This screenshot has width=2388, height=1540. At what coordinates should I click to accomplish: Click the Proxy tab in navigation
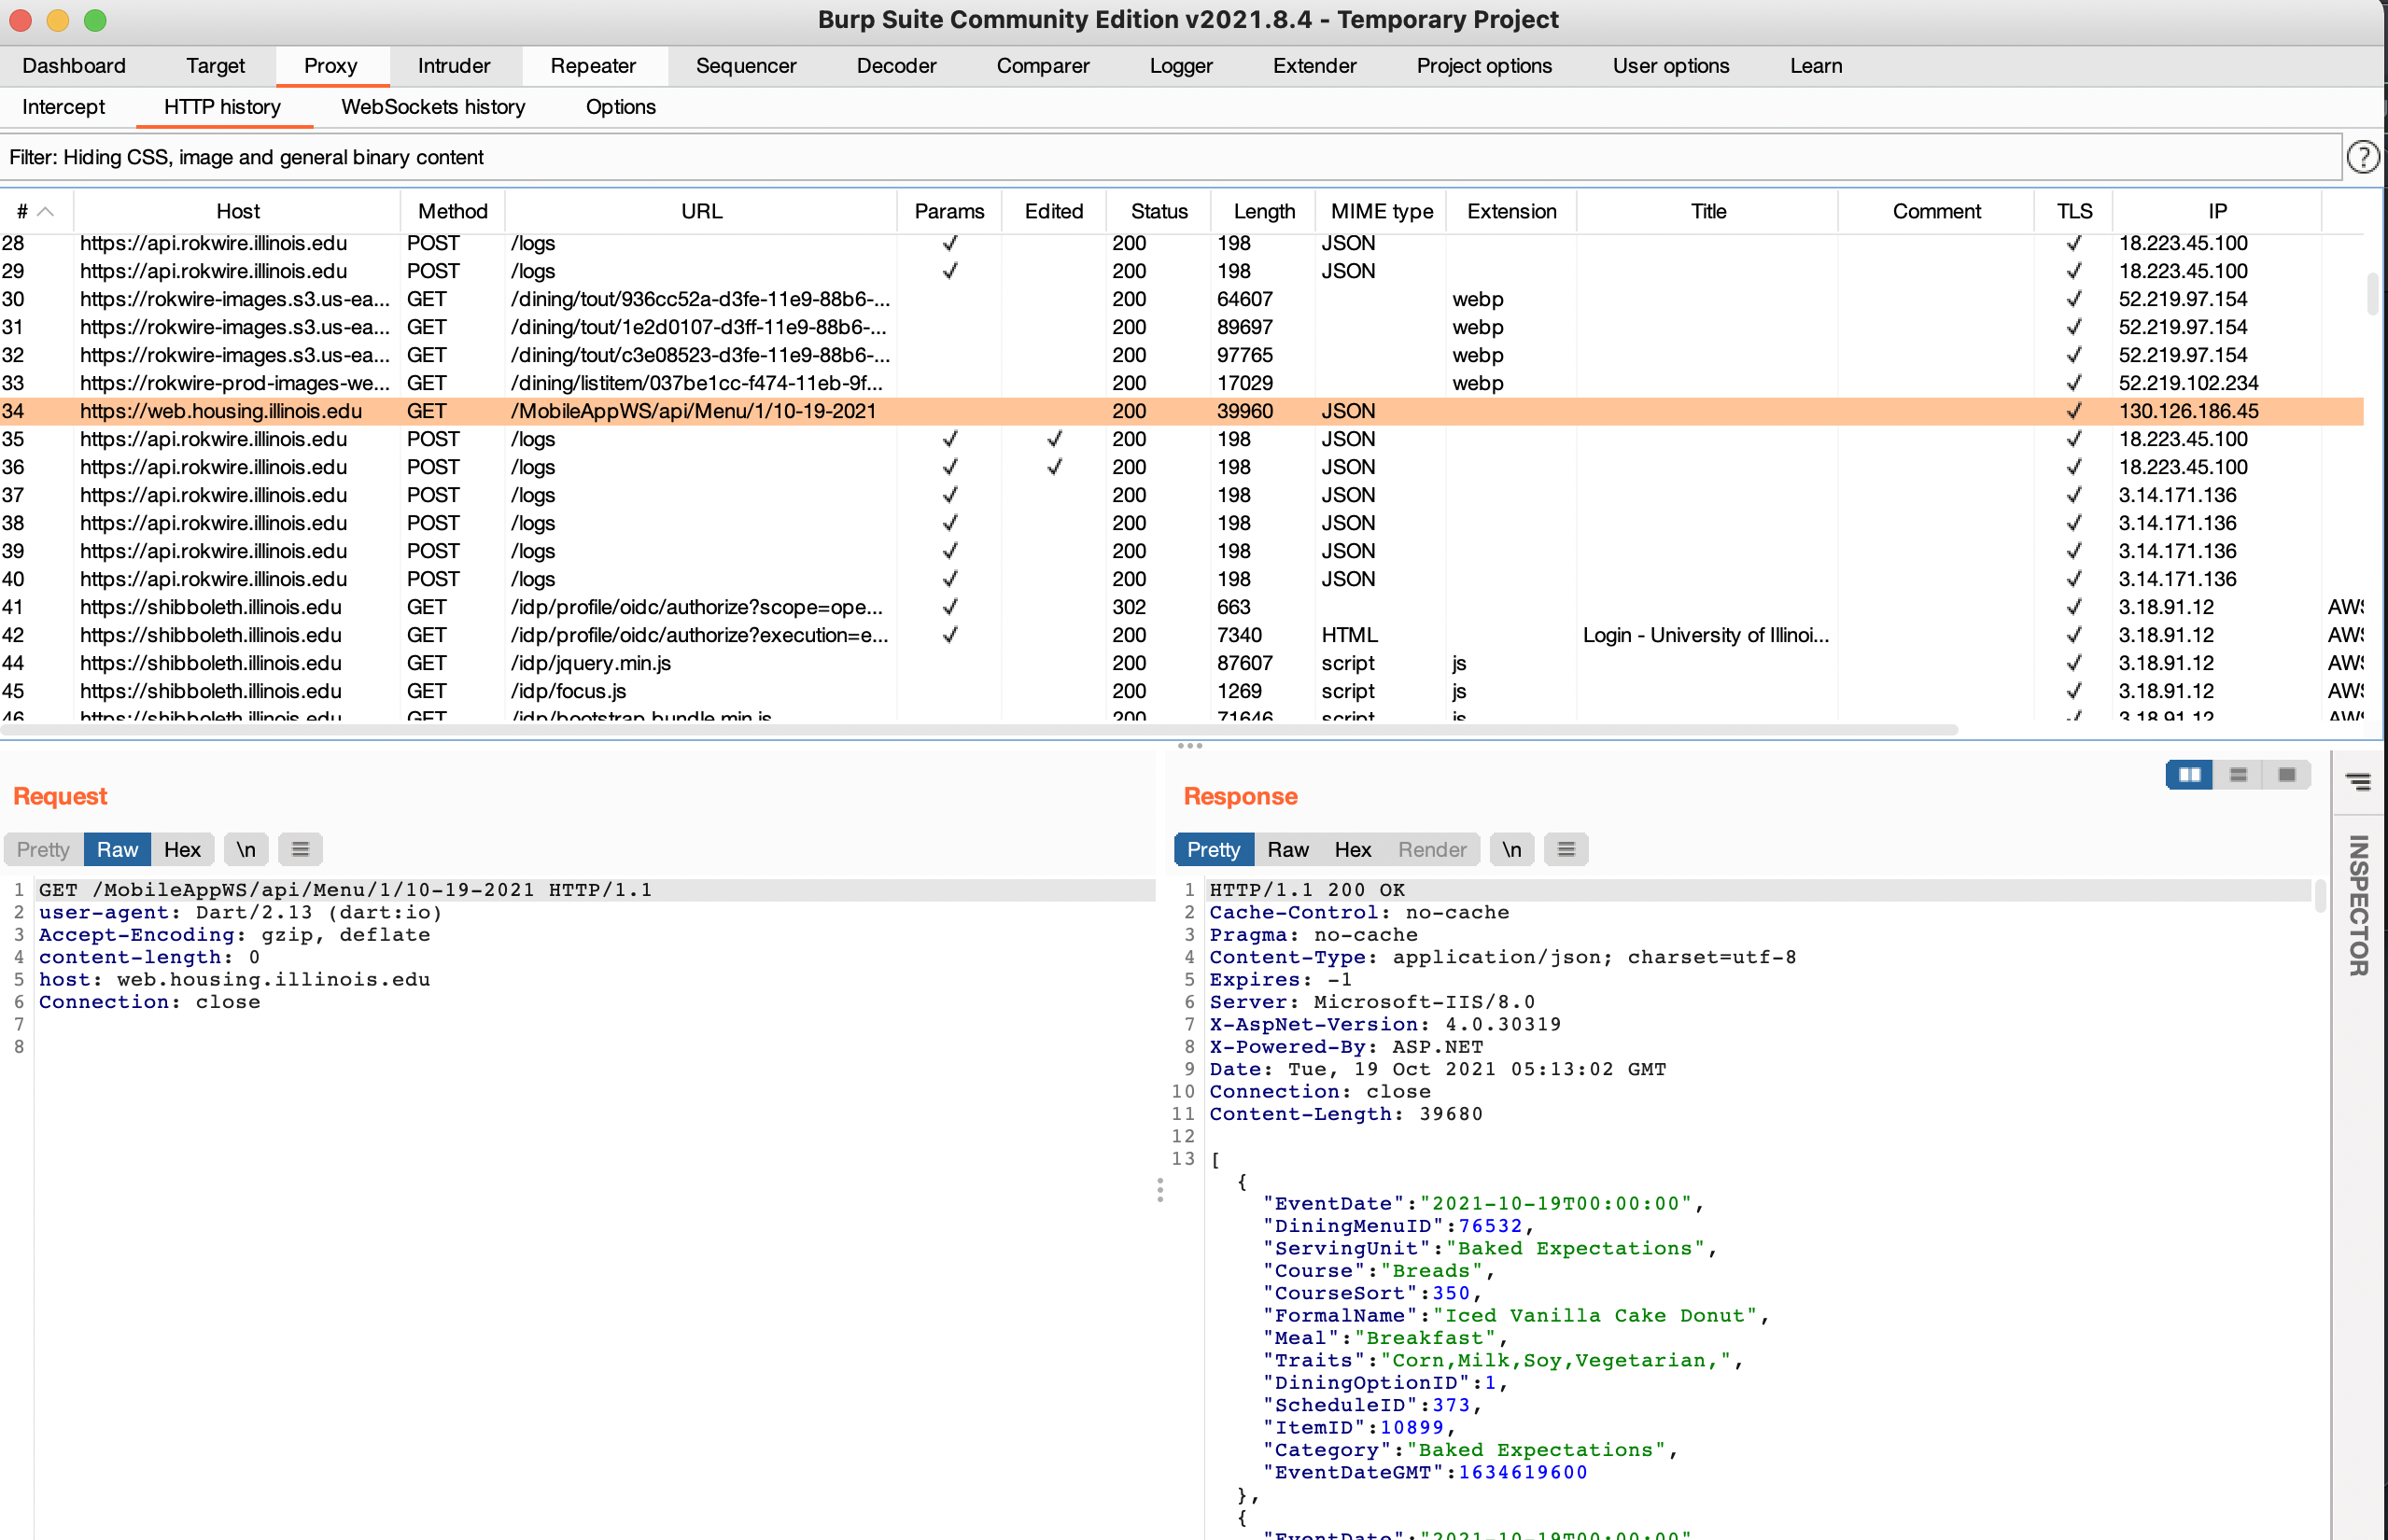pos(329,66)
